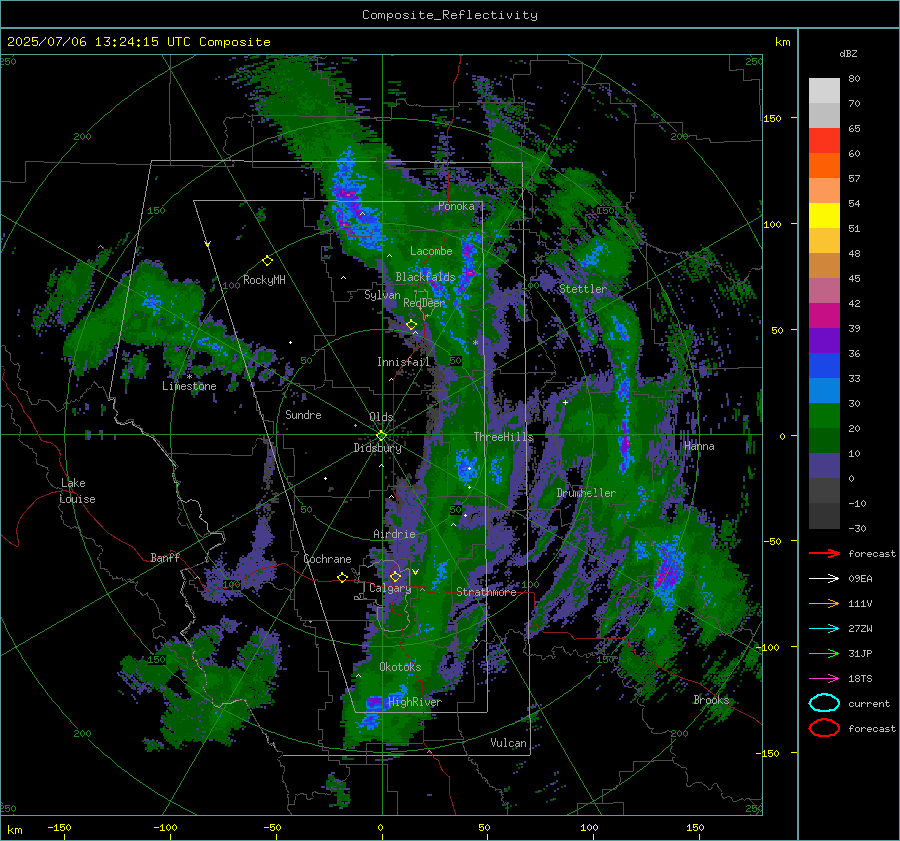Screen dimensions: 900x841
Task: Click the yellow swatch between 54 and 51 dBZ
Action: point(824,215)
